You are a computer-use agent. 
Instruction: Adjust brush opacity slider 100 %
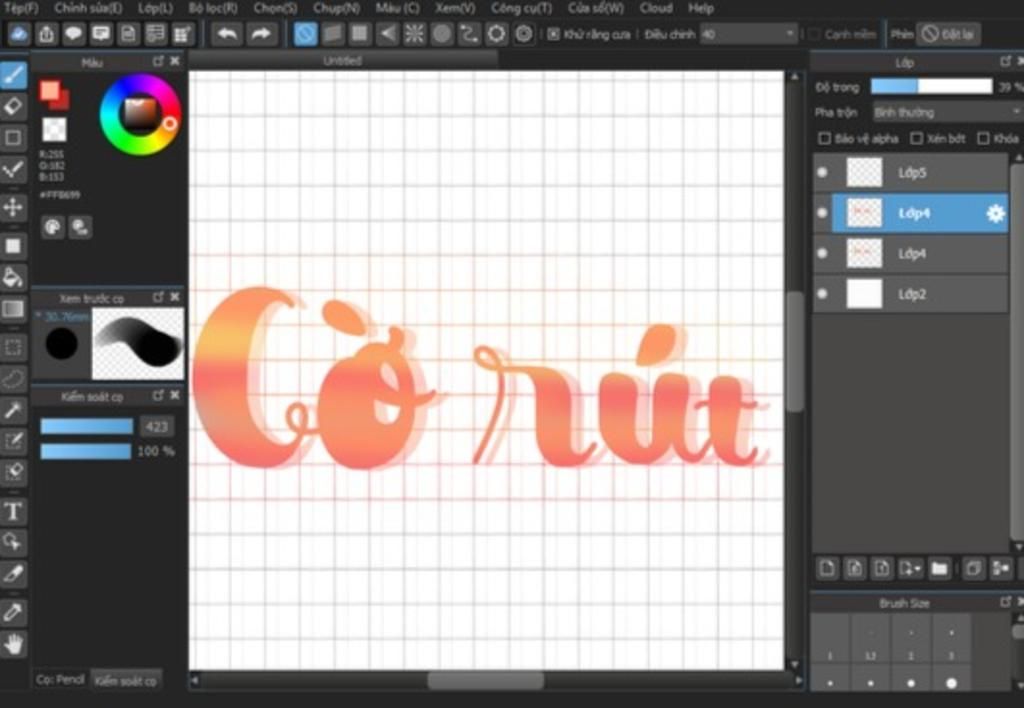click(x=86, y=451)
